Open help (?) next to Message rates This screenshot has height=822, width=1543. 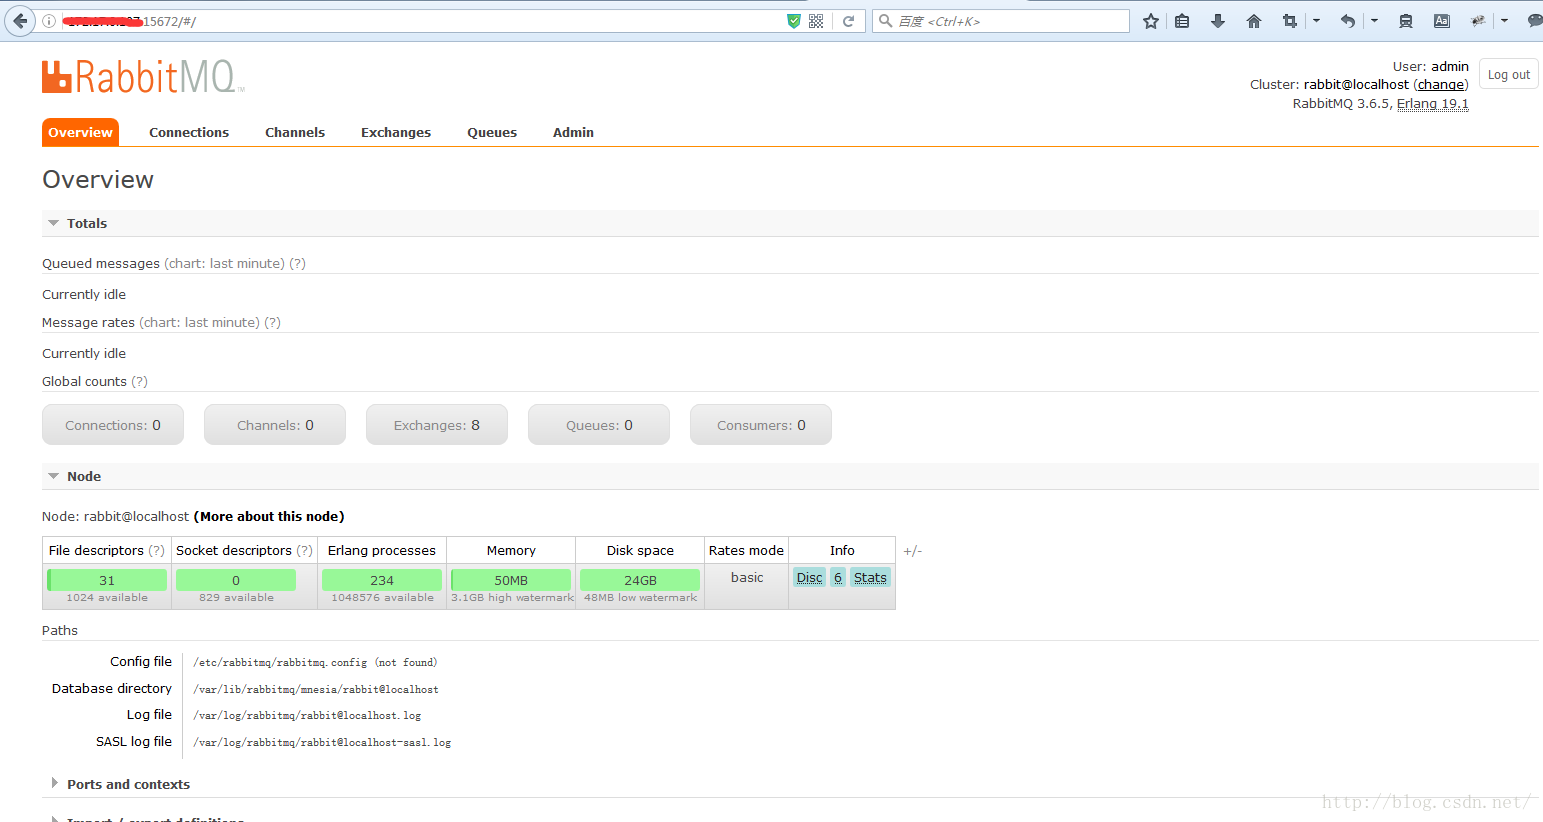tap(272, 323)
